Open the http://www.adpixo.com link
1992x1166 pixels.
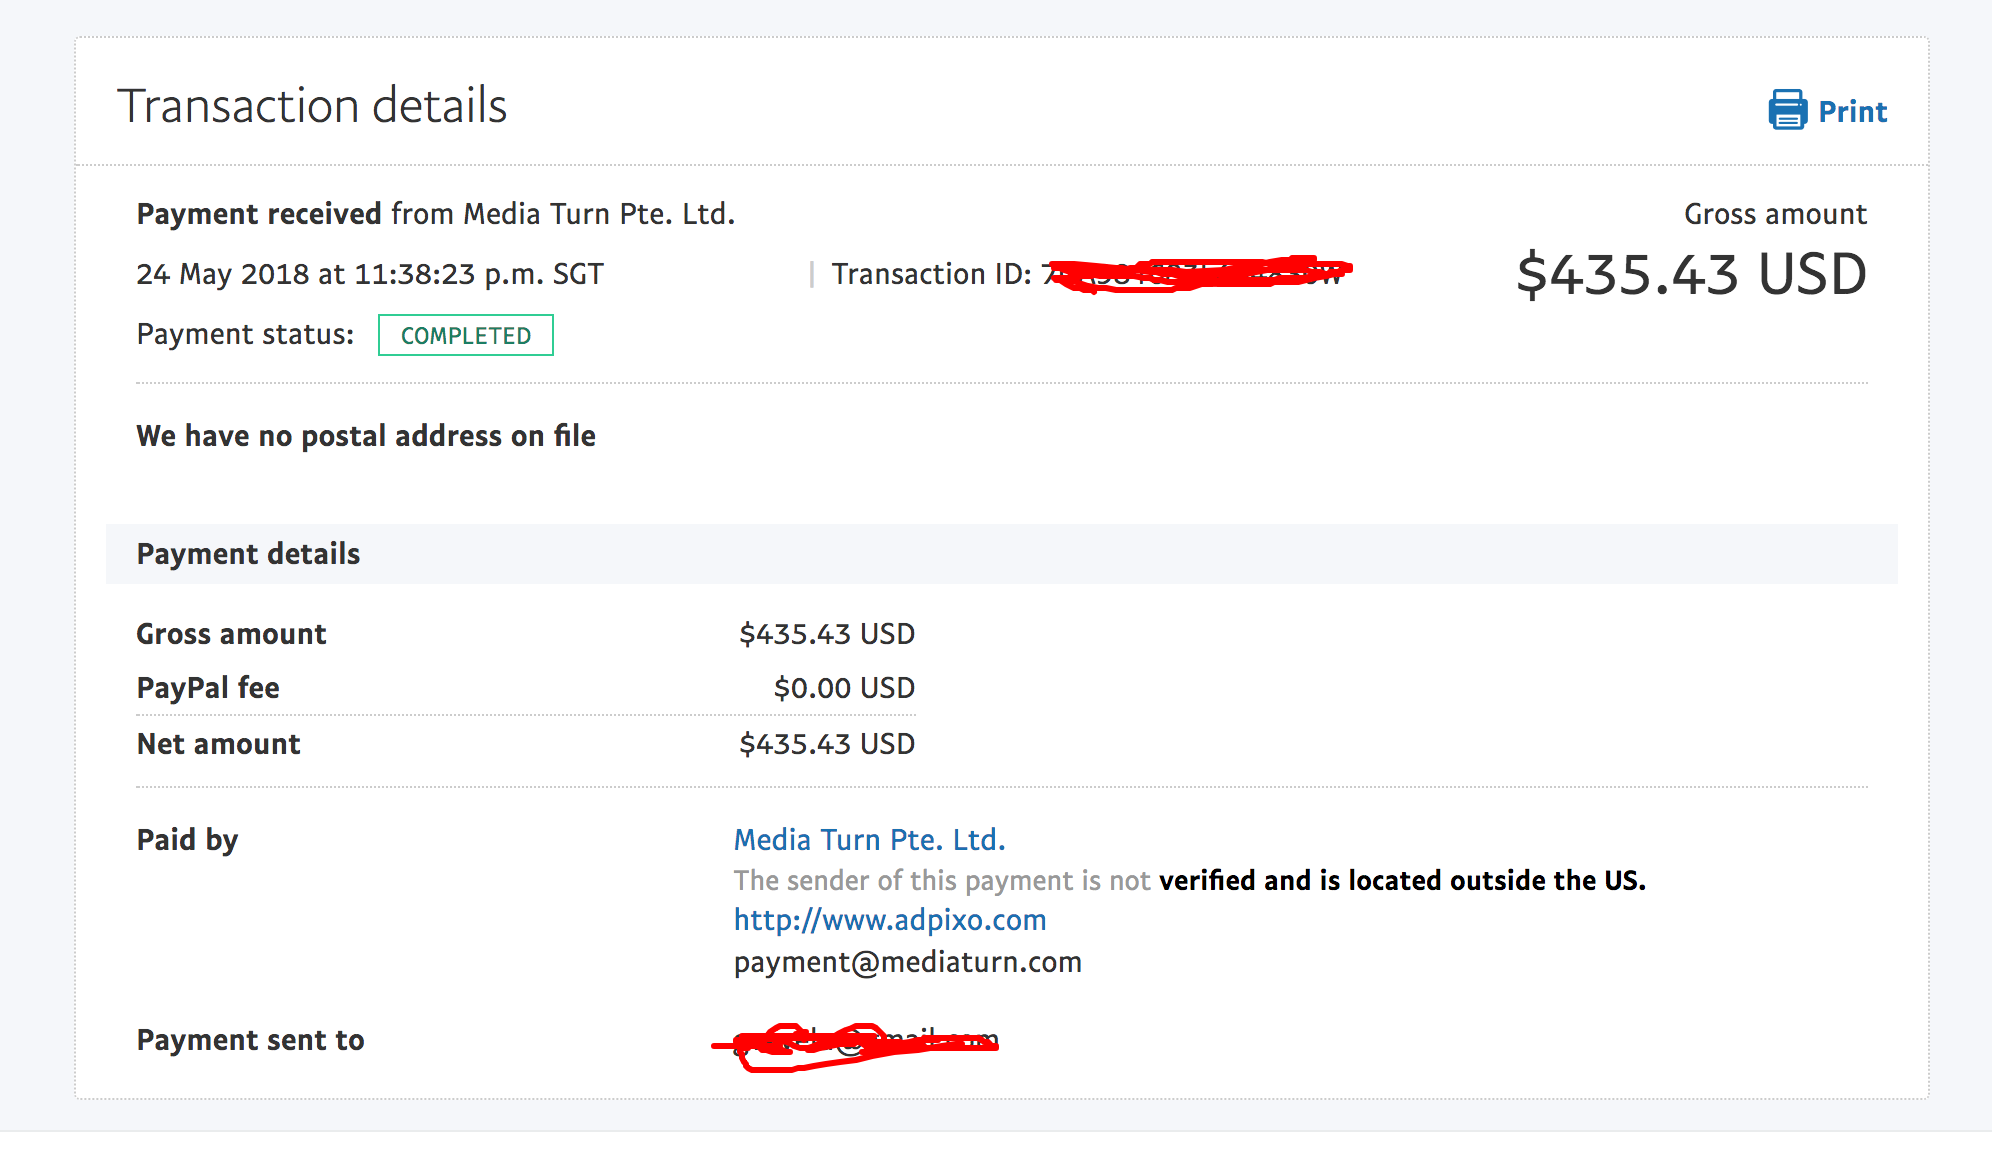click(889, 920)
